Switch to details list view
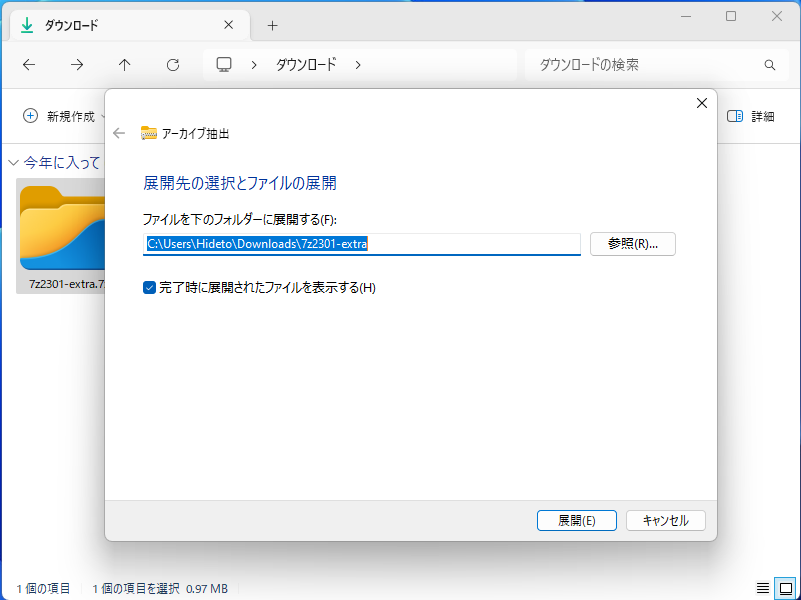The width and height of the screenshot is (801, 600). (765, 588)
